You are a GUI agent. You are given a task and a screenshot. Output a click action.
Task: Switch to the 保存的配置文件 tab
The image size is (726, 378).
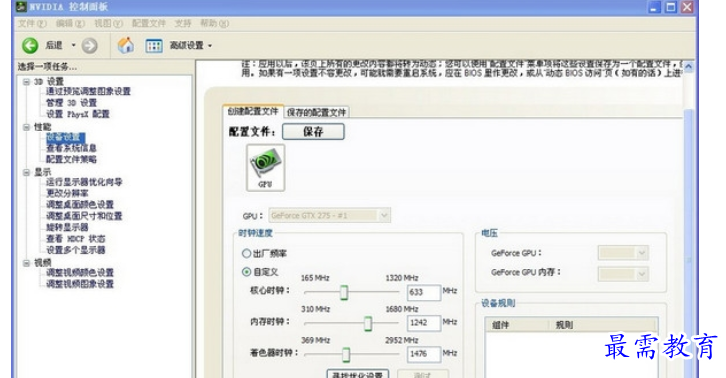coord(316,112)
